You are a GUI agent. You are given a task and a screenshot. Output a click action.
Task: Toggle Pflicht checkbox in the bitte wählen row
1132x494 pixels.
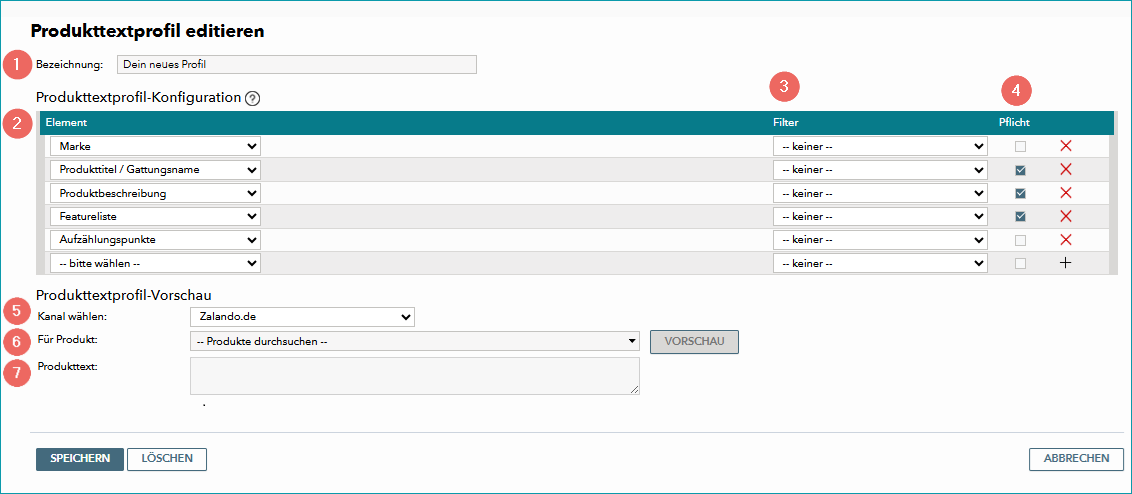[x=1020, y=264]
